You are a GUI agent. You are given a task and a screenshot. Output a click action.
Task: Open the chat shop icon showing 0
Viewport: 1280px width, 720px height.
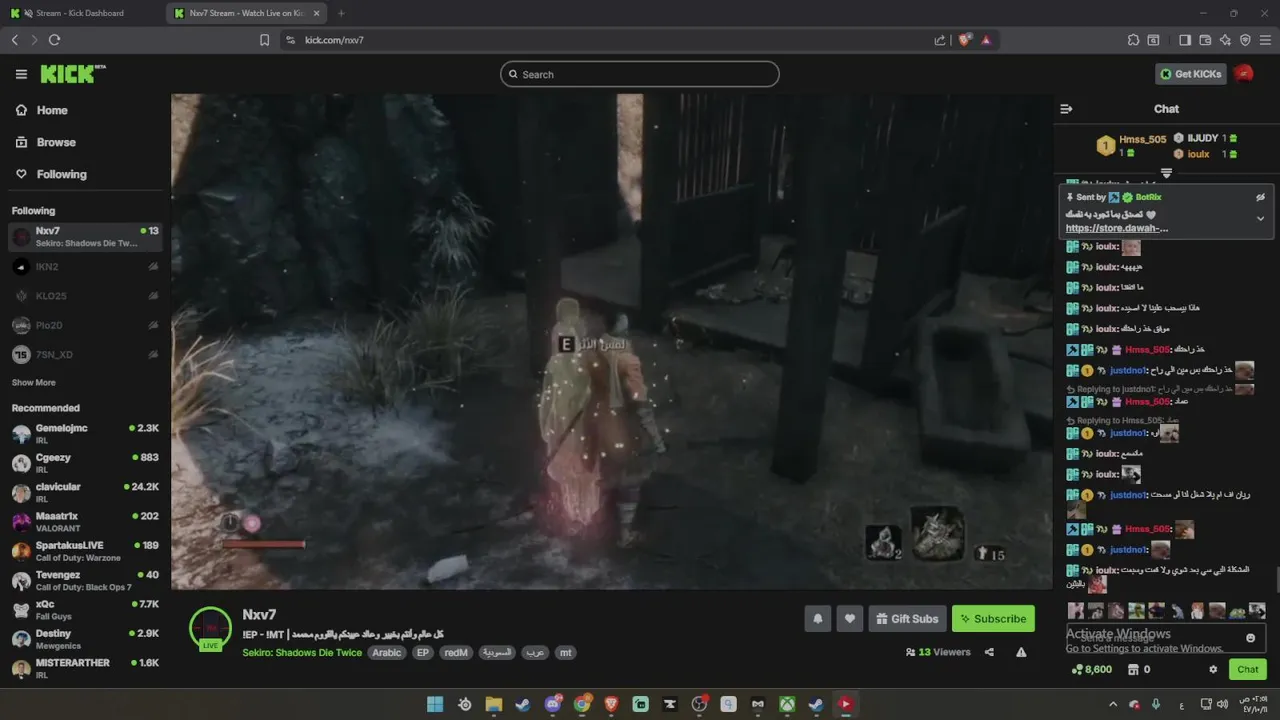point(1133,670)
